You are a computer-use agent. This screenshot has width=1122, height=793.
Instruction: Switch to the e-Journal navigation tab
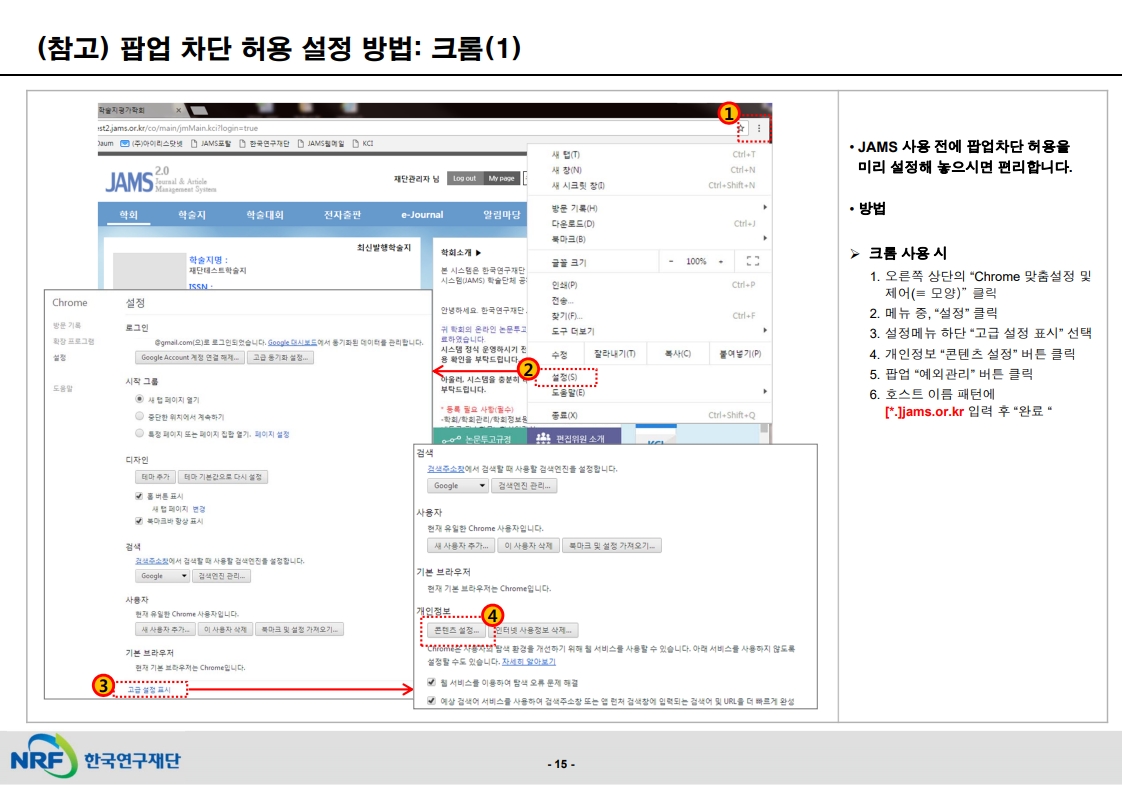422,215
